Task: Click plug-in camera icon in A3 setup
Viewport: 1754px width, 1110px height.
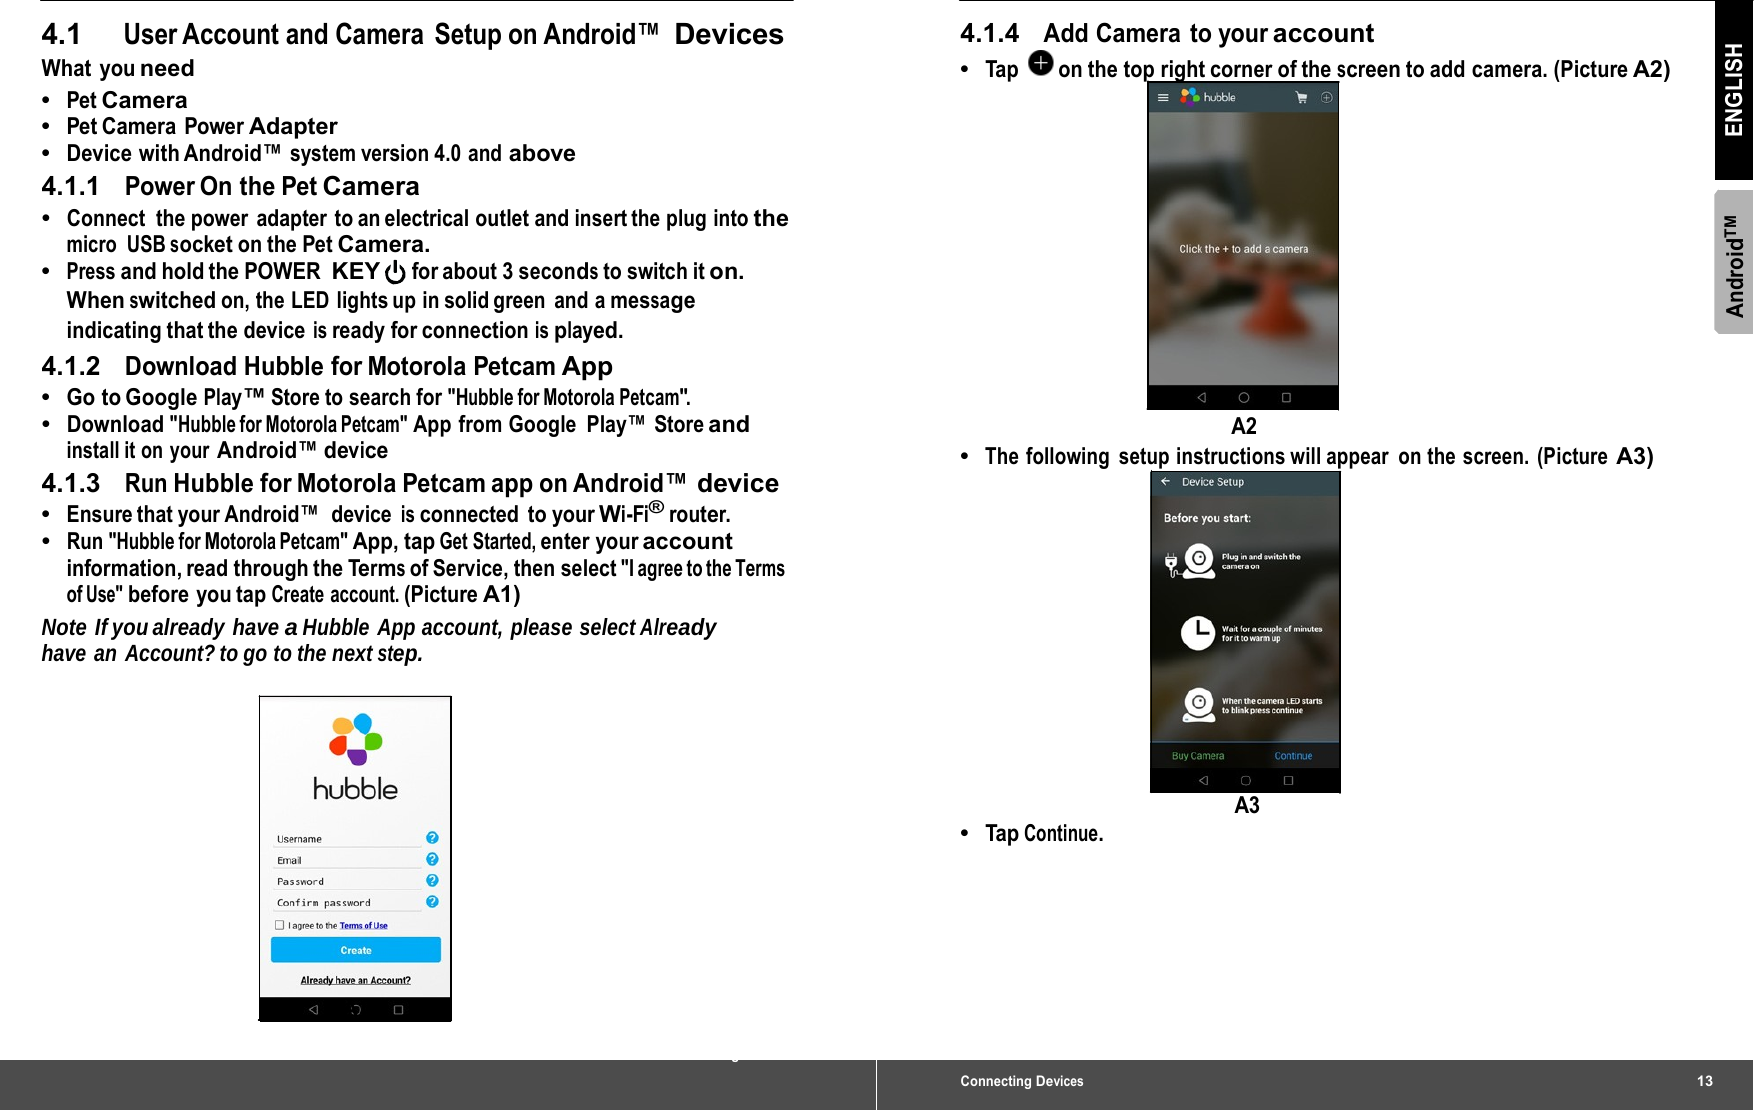Action: pos(1190,561)
